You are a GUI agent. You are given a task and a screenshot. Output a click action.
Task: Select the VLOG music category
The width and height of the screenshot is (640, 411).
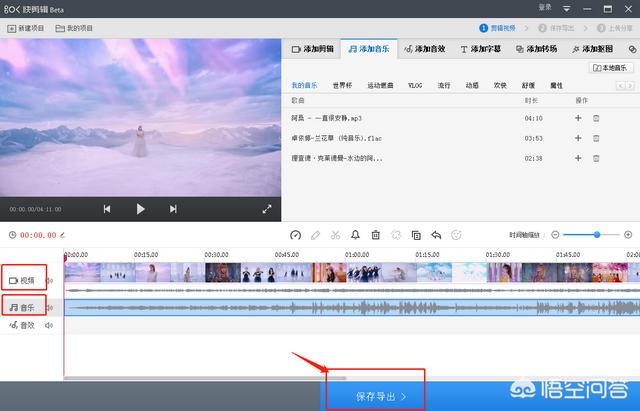[415, 85]
